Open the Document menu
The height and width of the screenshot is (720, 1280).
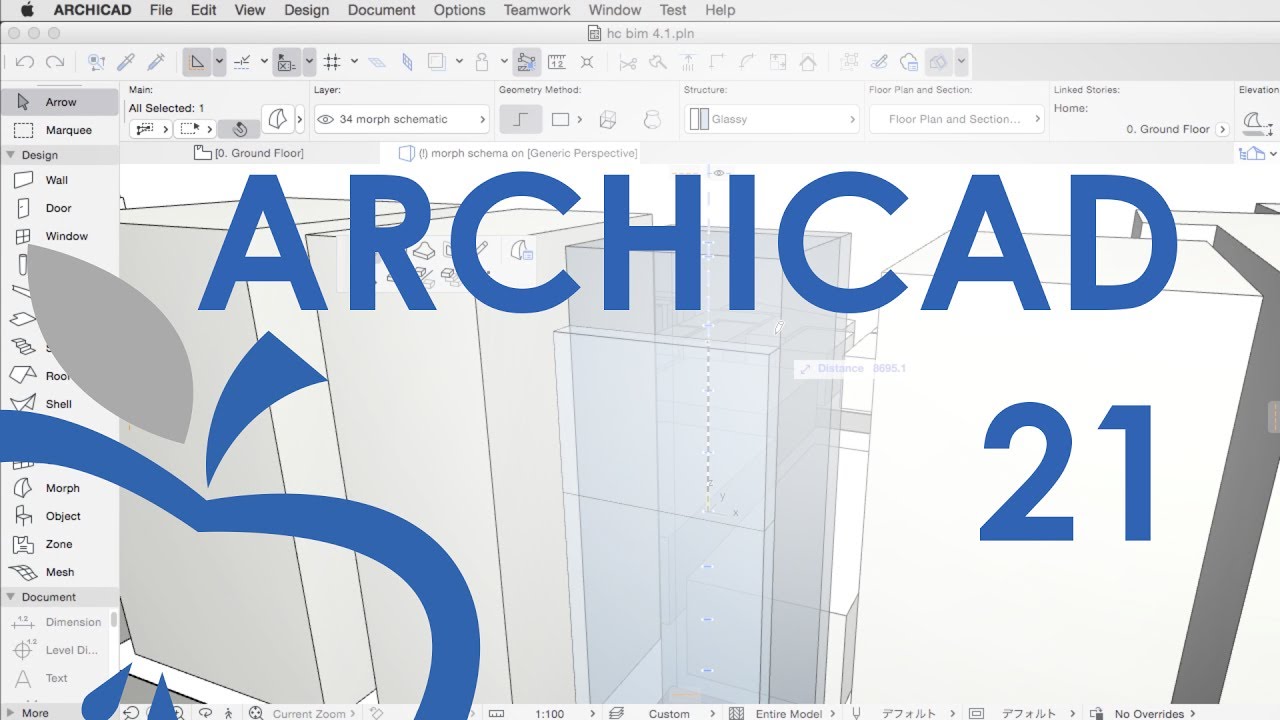click(382, 10)
